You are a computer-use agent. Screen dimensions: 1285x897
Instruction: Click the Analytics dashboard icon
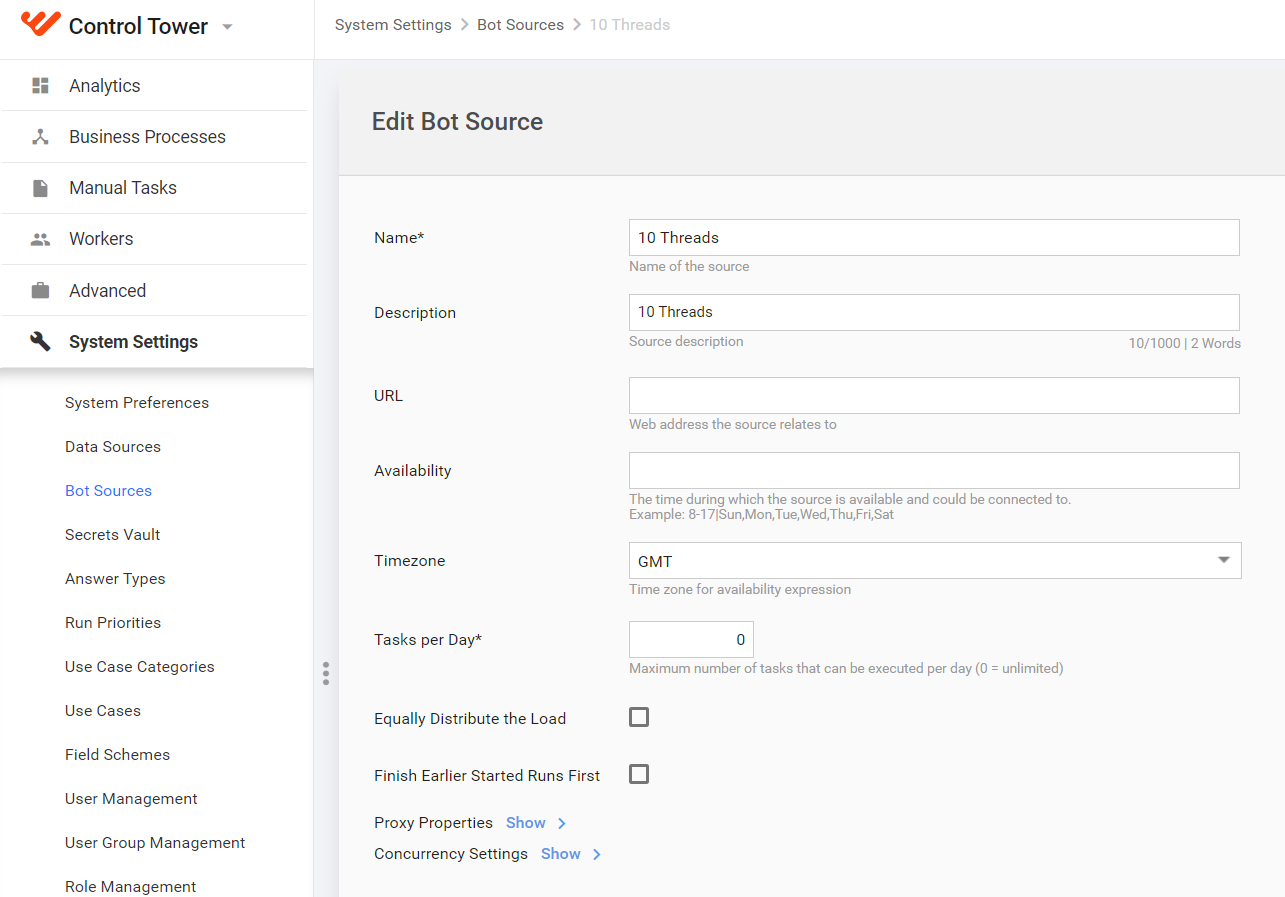(40, 85)
